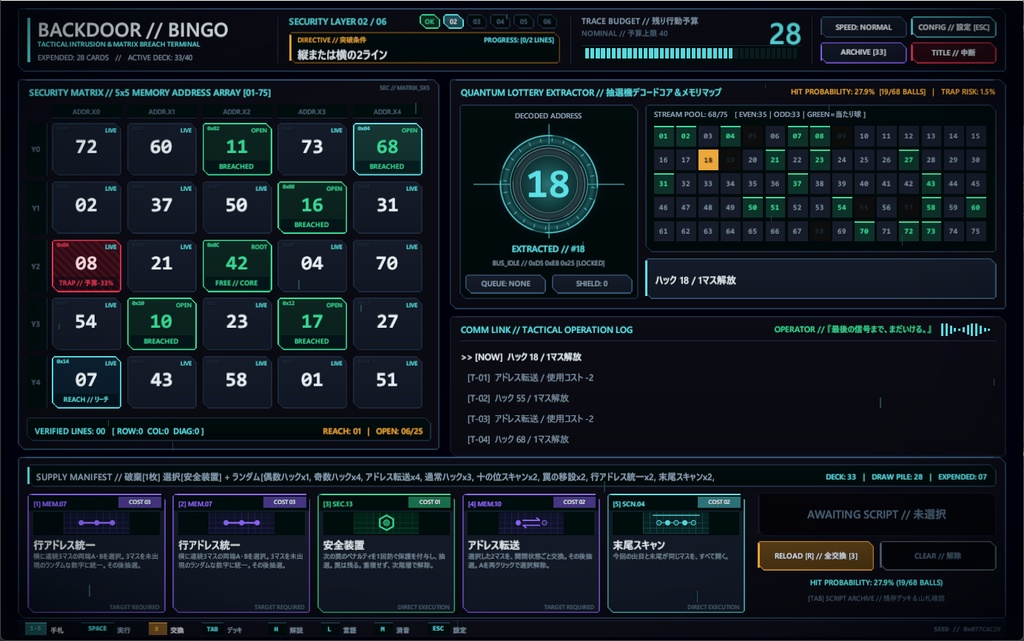Click the swap arrows icon on MEM.10 card
This screenshot has width=1024, height=641.
tap(531, 522)
